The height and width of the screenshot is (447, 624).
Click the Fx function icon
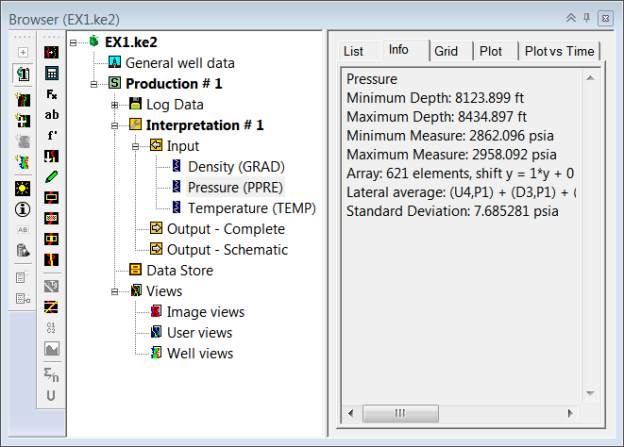pos(51,94)
